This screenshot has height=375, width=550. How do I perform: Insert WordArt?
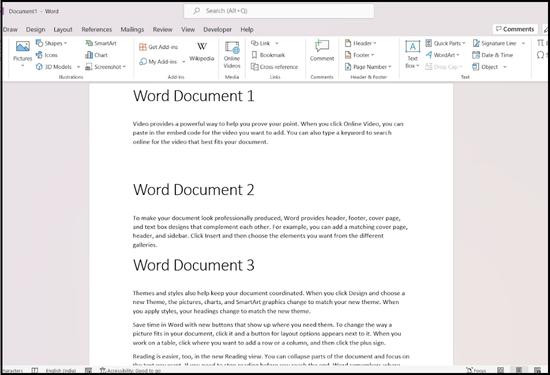click(443, 55)
